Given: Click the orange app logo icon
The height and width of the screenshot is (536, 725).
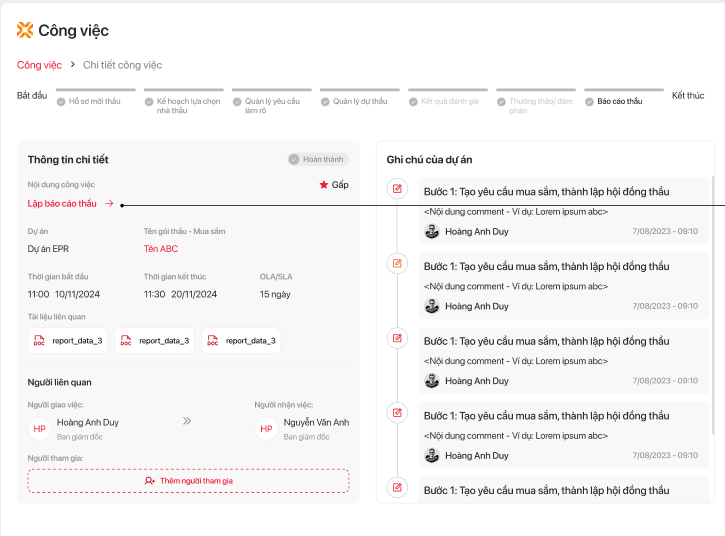Looking at the screenshot, I should 25,30.
